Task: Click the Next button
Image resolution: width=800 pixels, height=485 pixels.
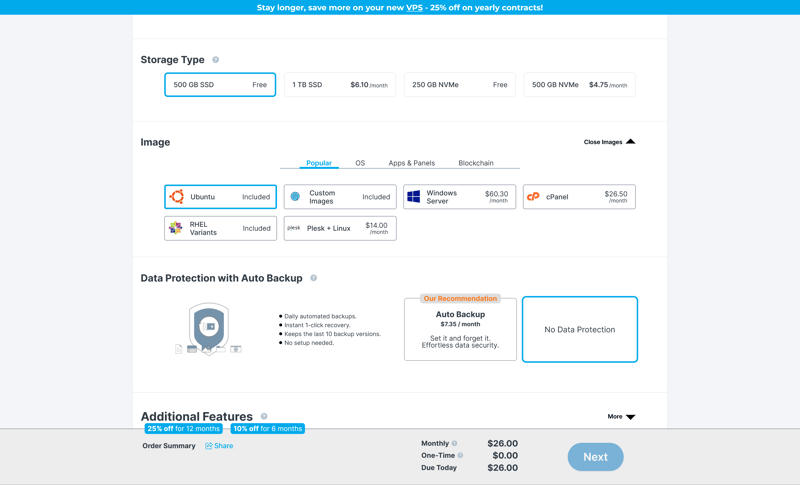Action: (x=595, y=457)
